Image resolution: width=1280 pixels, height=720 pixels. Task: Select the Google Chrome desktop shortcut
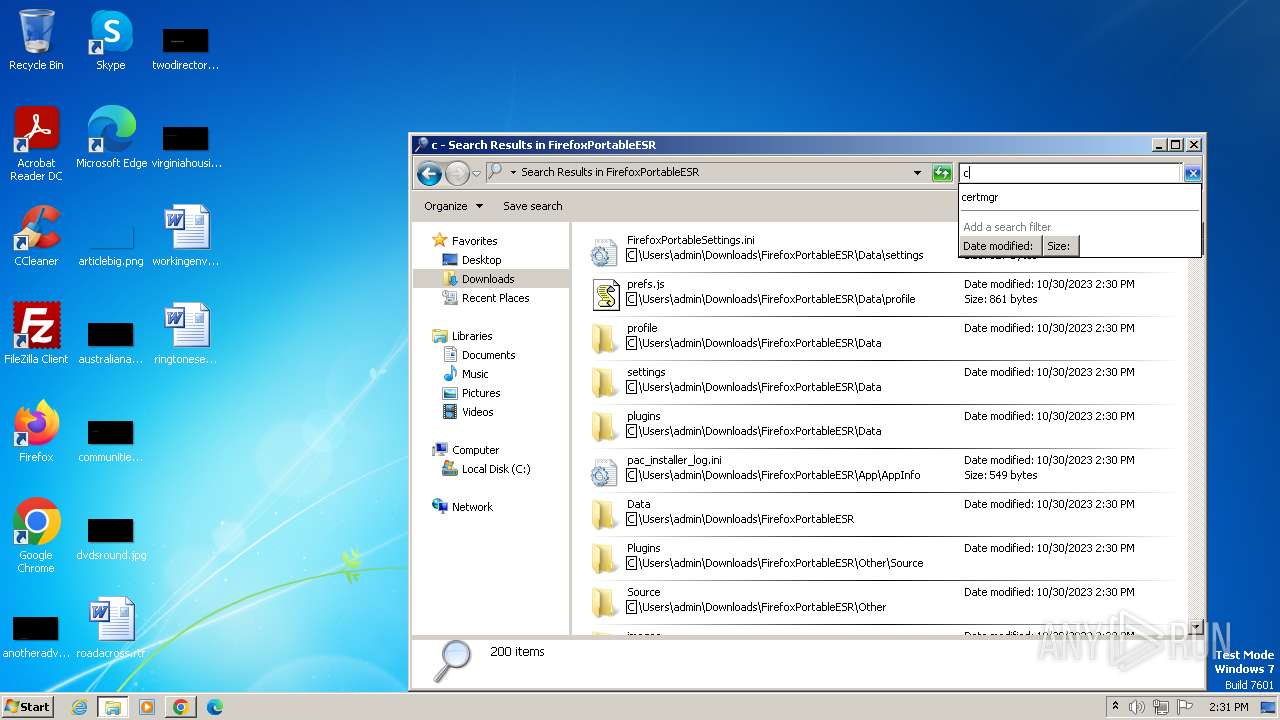pos(36,535)
